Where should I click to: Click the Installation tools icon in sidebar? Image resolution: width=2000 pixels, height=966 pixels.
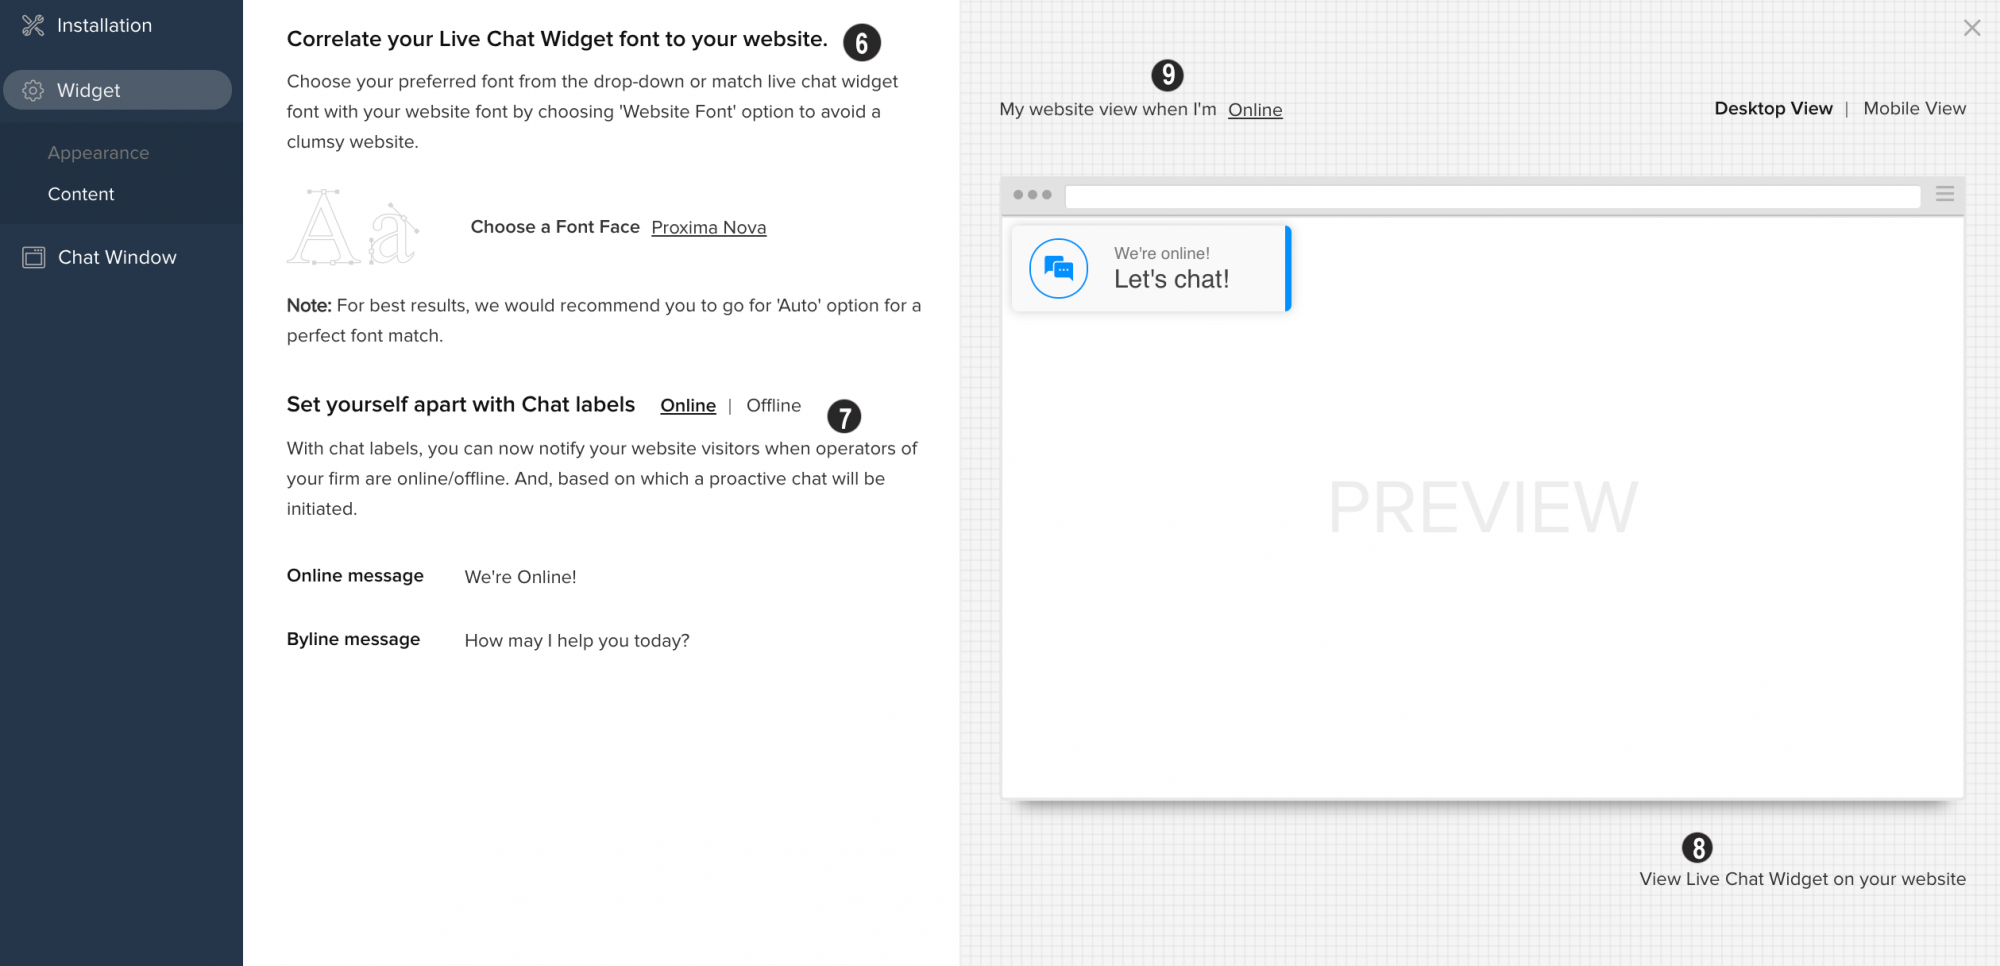pyautogui.click(x=33, y=26)
